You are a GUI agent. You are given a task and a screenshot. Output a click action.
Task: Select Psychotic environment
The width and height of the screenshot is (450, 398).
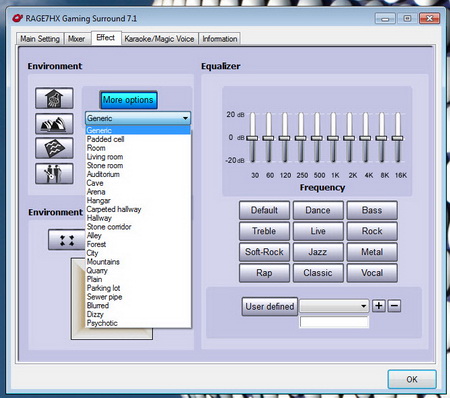point(138,323)
